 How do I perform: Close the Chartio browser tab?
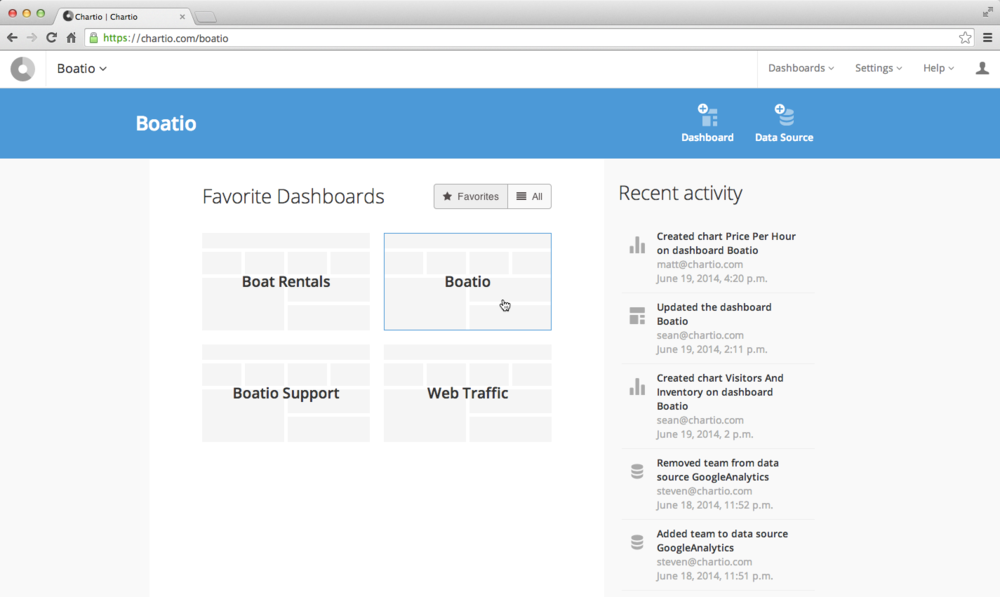point(182,17)
